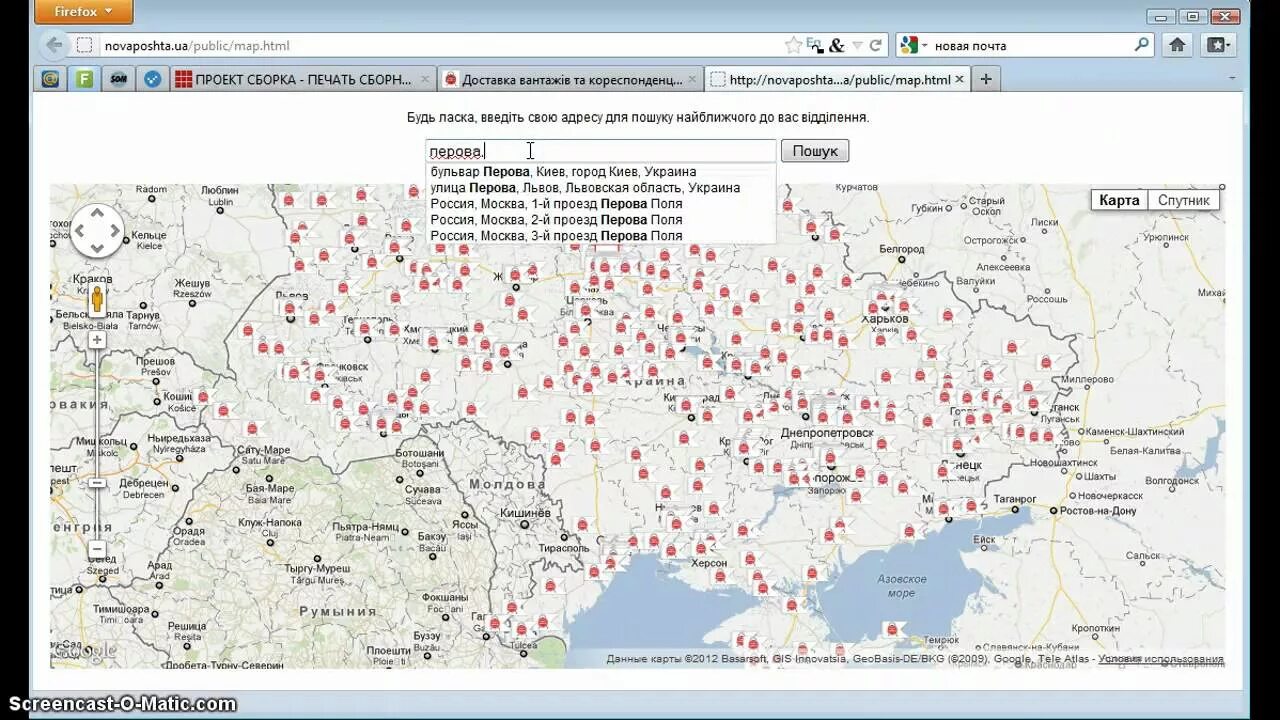Viewport: 1280px width, 720px height.
Task: Click the 'Белгород' city label
Action: point(902,248)
